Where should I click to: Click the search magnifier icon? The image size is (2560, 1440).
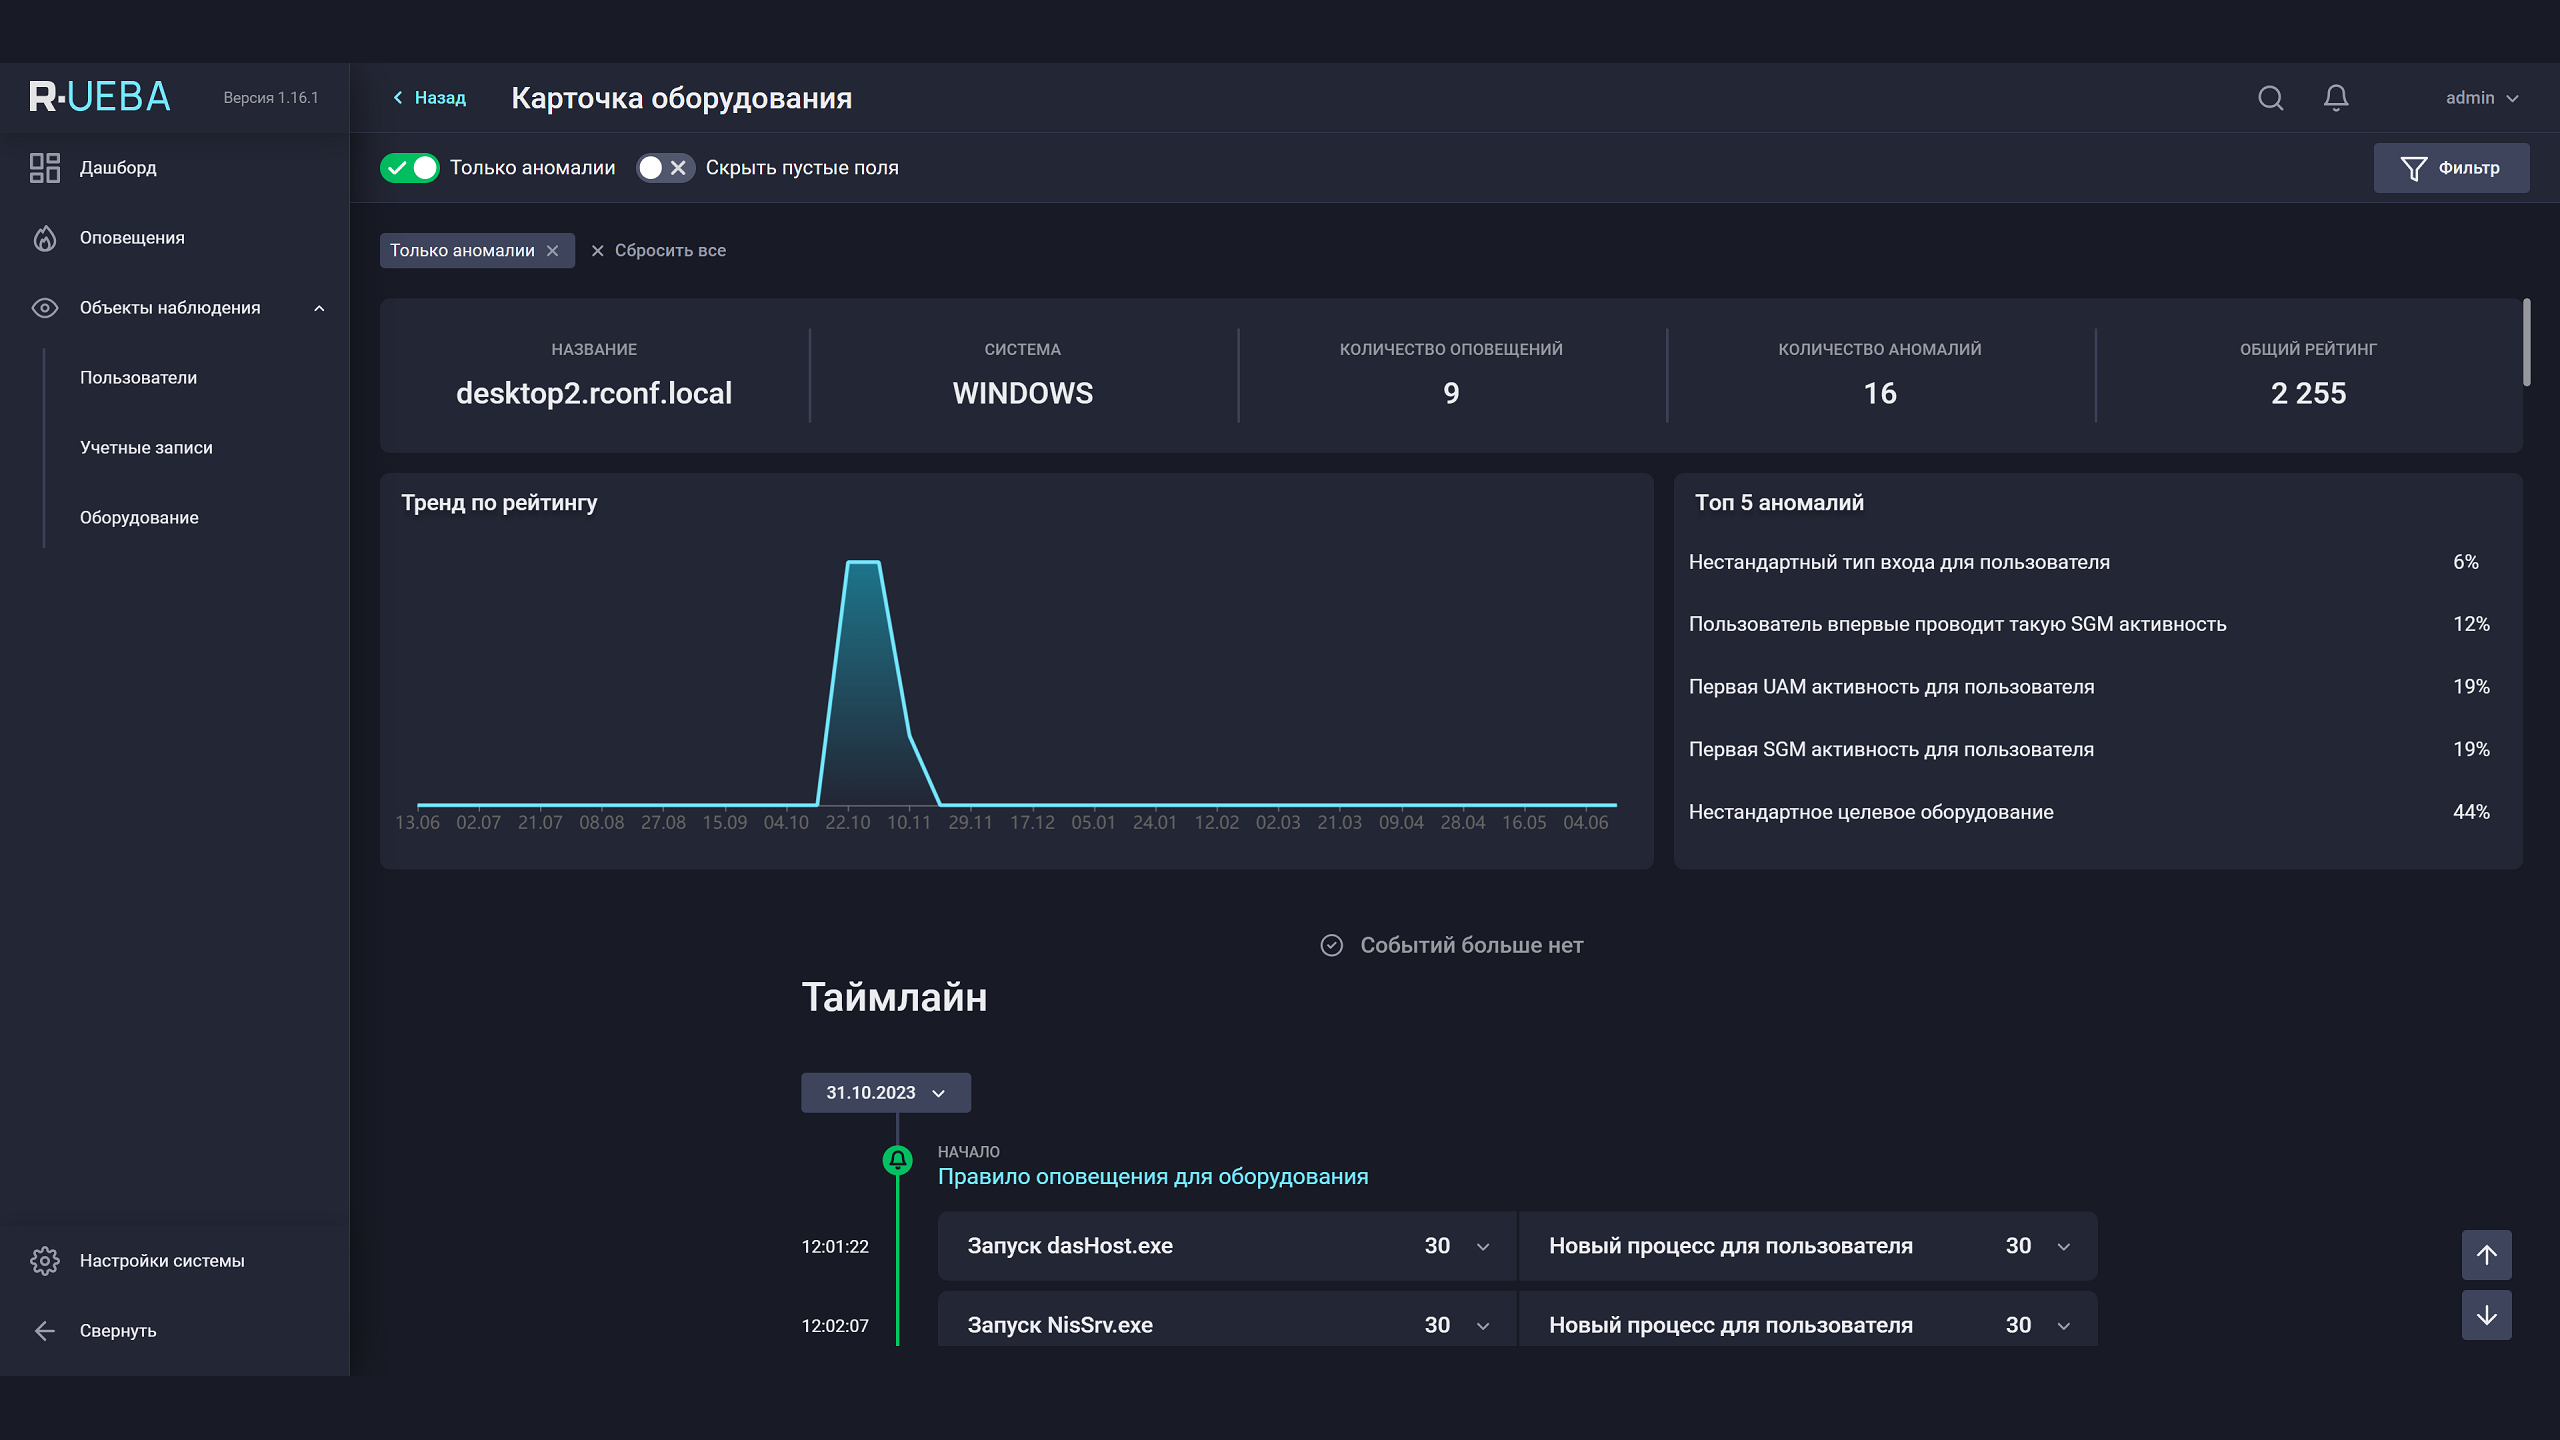pyautogui.click(x=2270, y=98)
